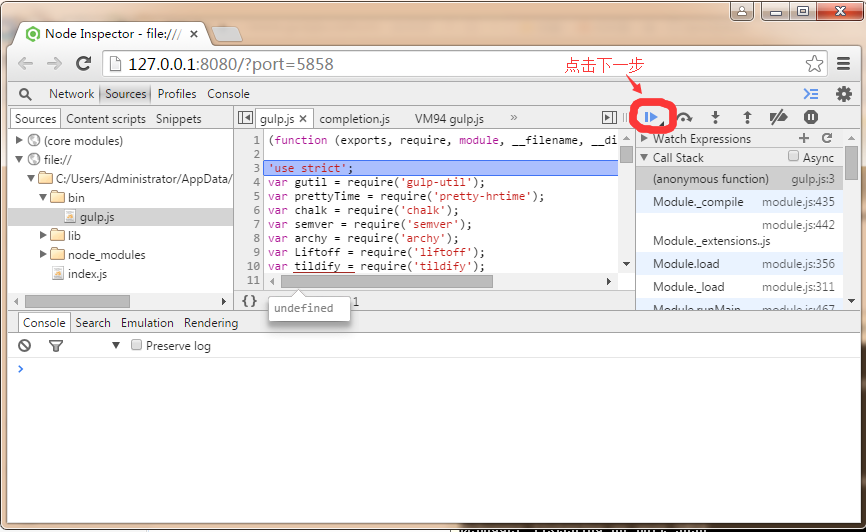Deactivate all breakpoints
The width and height of the screenshot is (866, 532).
(778, 117)
